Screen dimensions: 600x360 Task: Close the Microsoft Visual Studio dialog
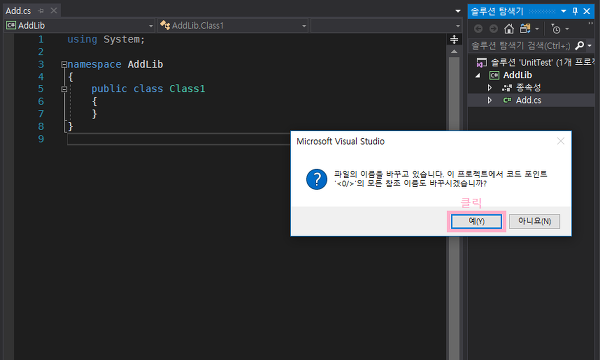click(561, 141)
